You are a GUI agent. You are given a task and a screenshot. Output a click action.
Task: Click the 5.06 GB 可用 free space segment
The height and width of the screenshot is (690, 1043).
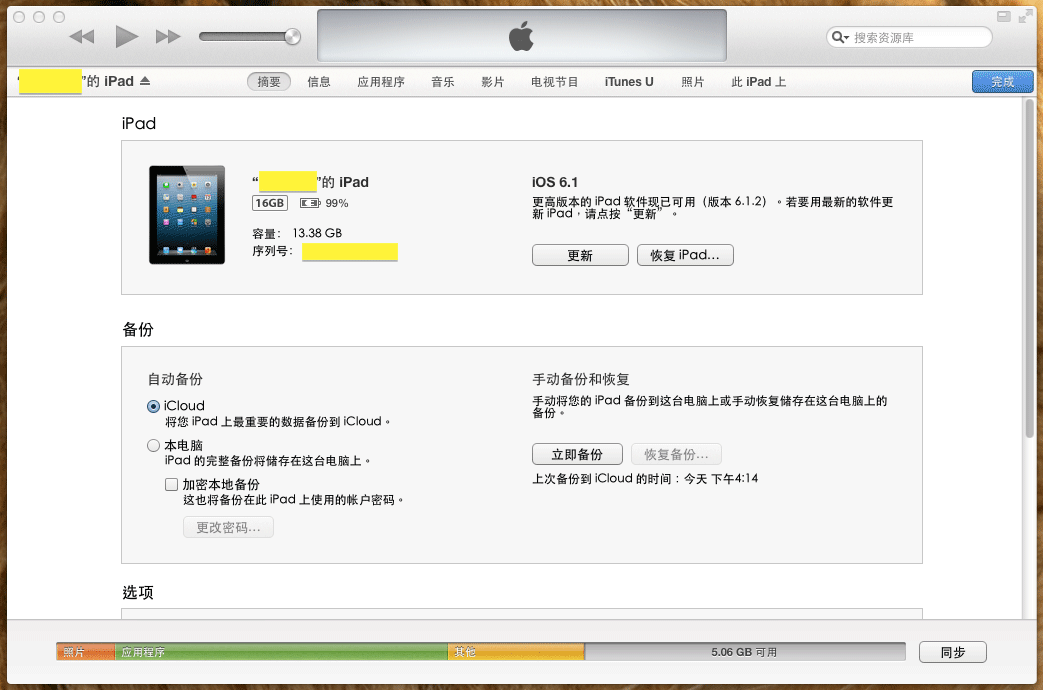point(745,652)
